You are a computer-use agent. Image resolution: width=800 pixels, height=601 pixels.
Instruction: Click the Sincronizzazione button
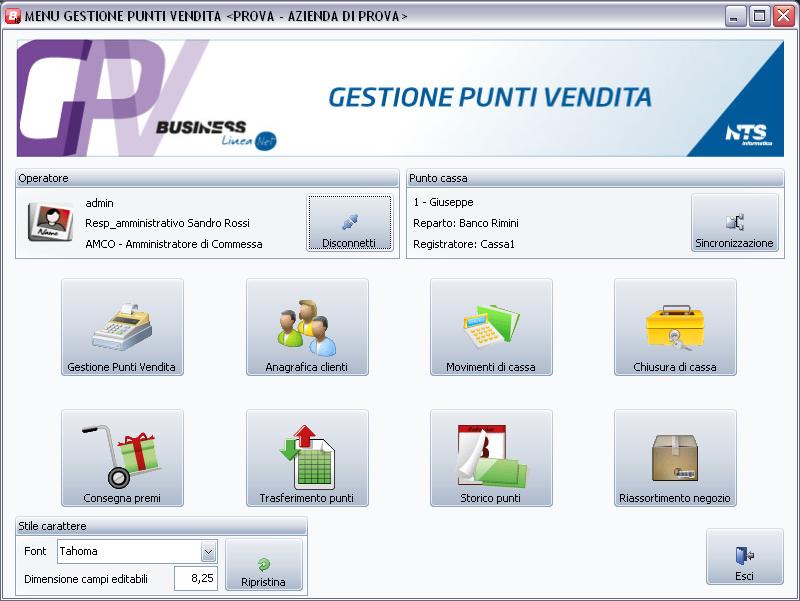pos(735,222)
